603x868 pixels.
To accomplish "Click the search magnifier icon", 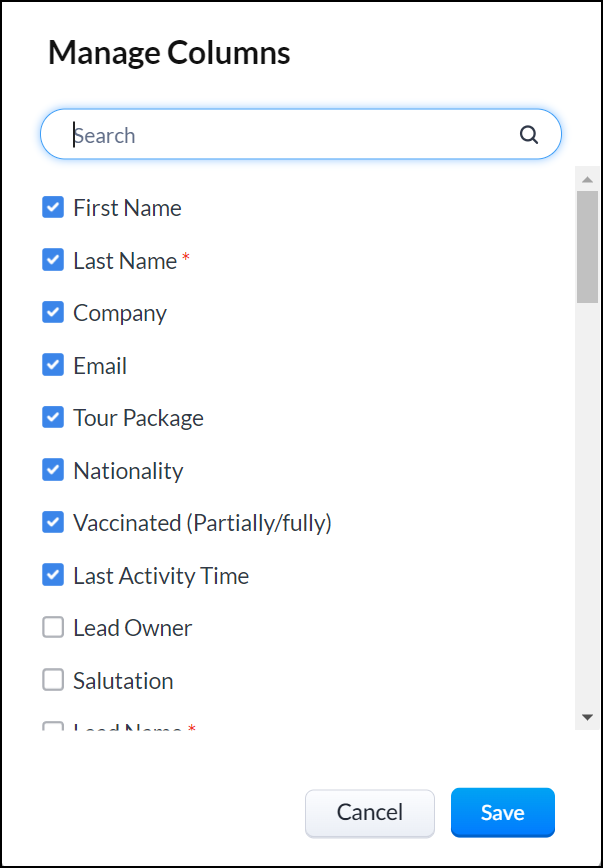I will point(529,135).
